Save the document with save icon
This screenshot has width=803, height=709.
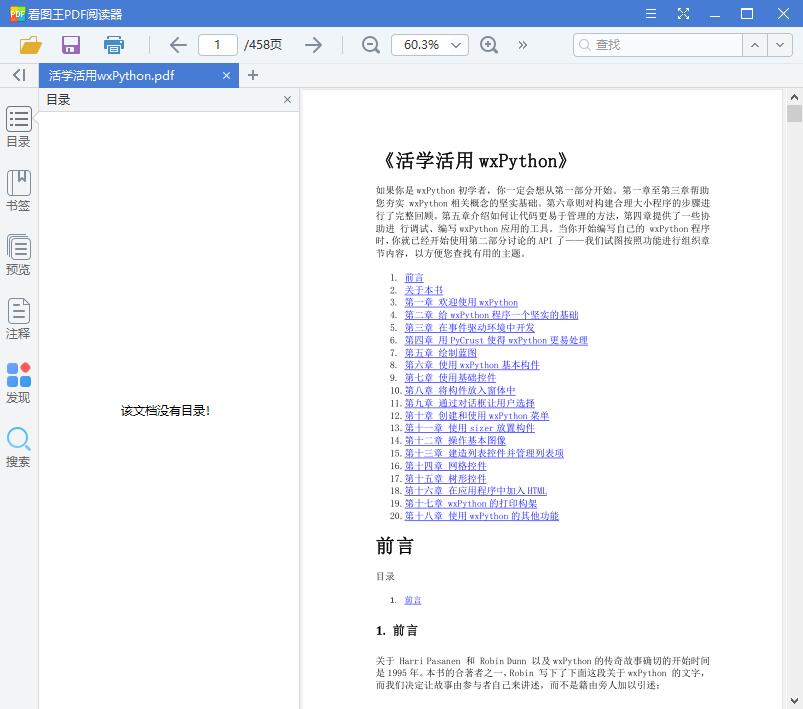tap(70, 45)
